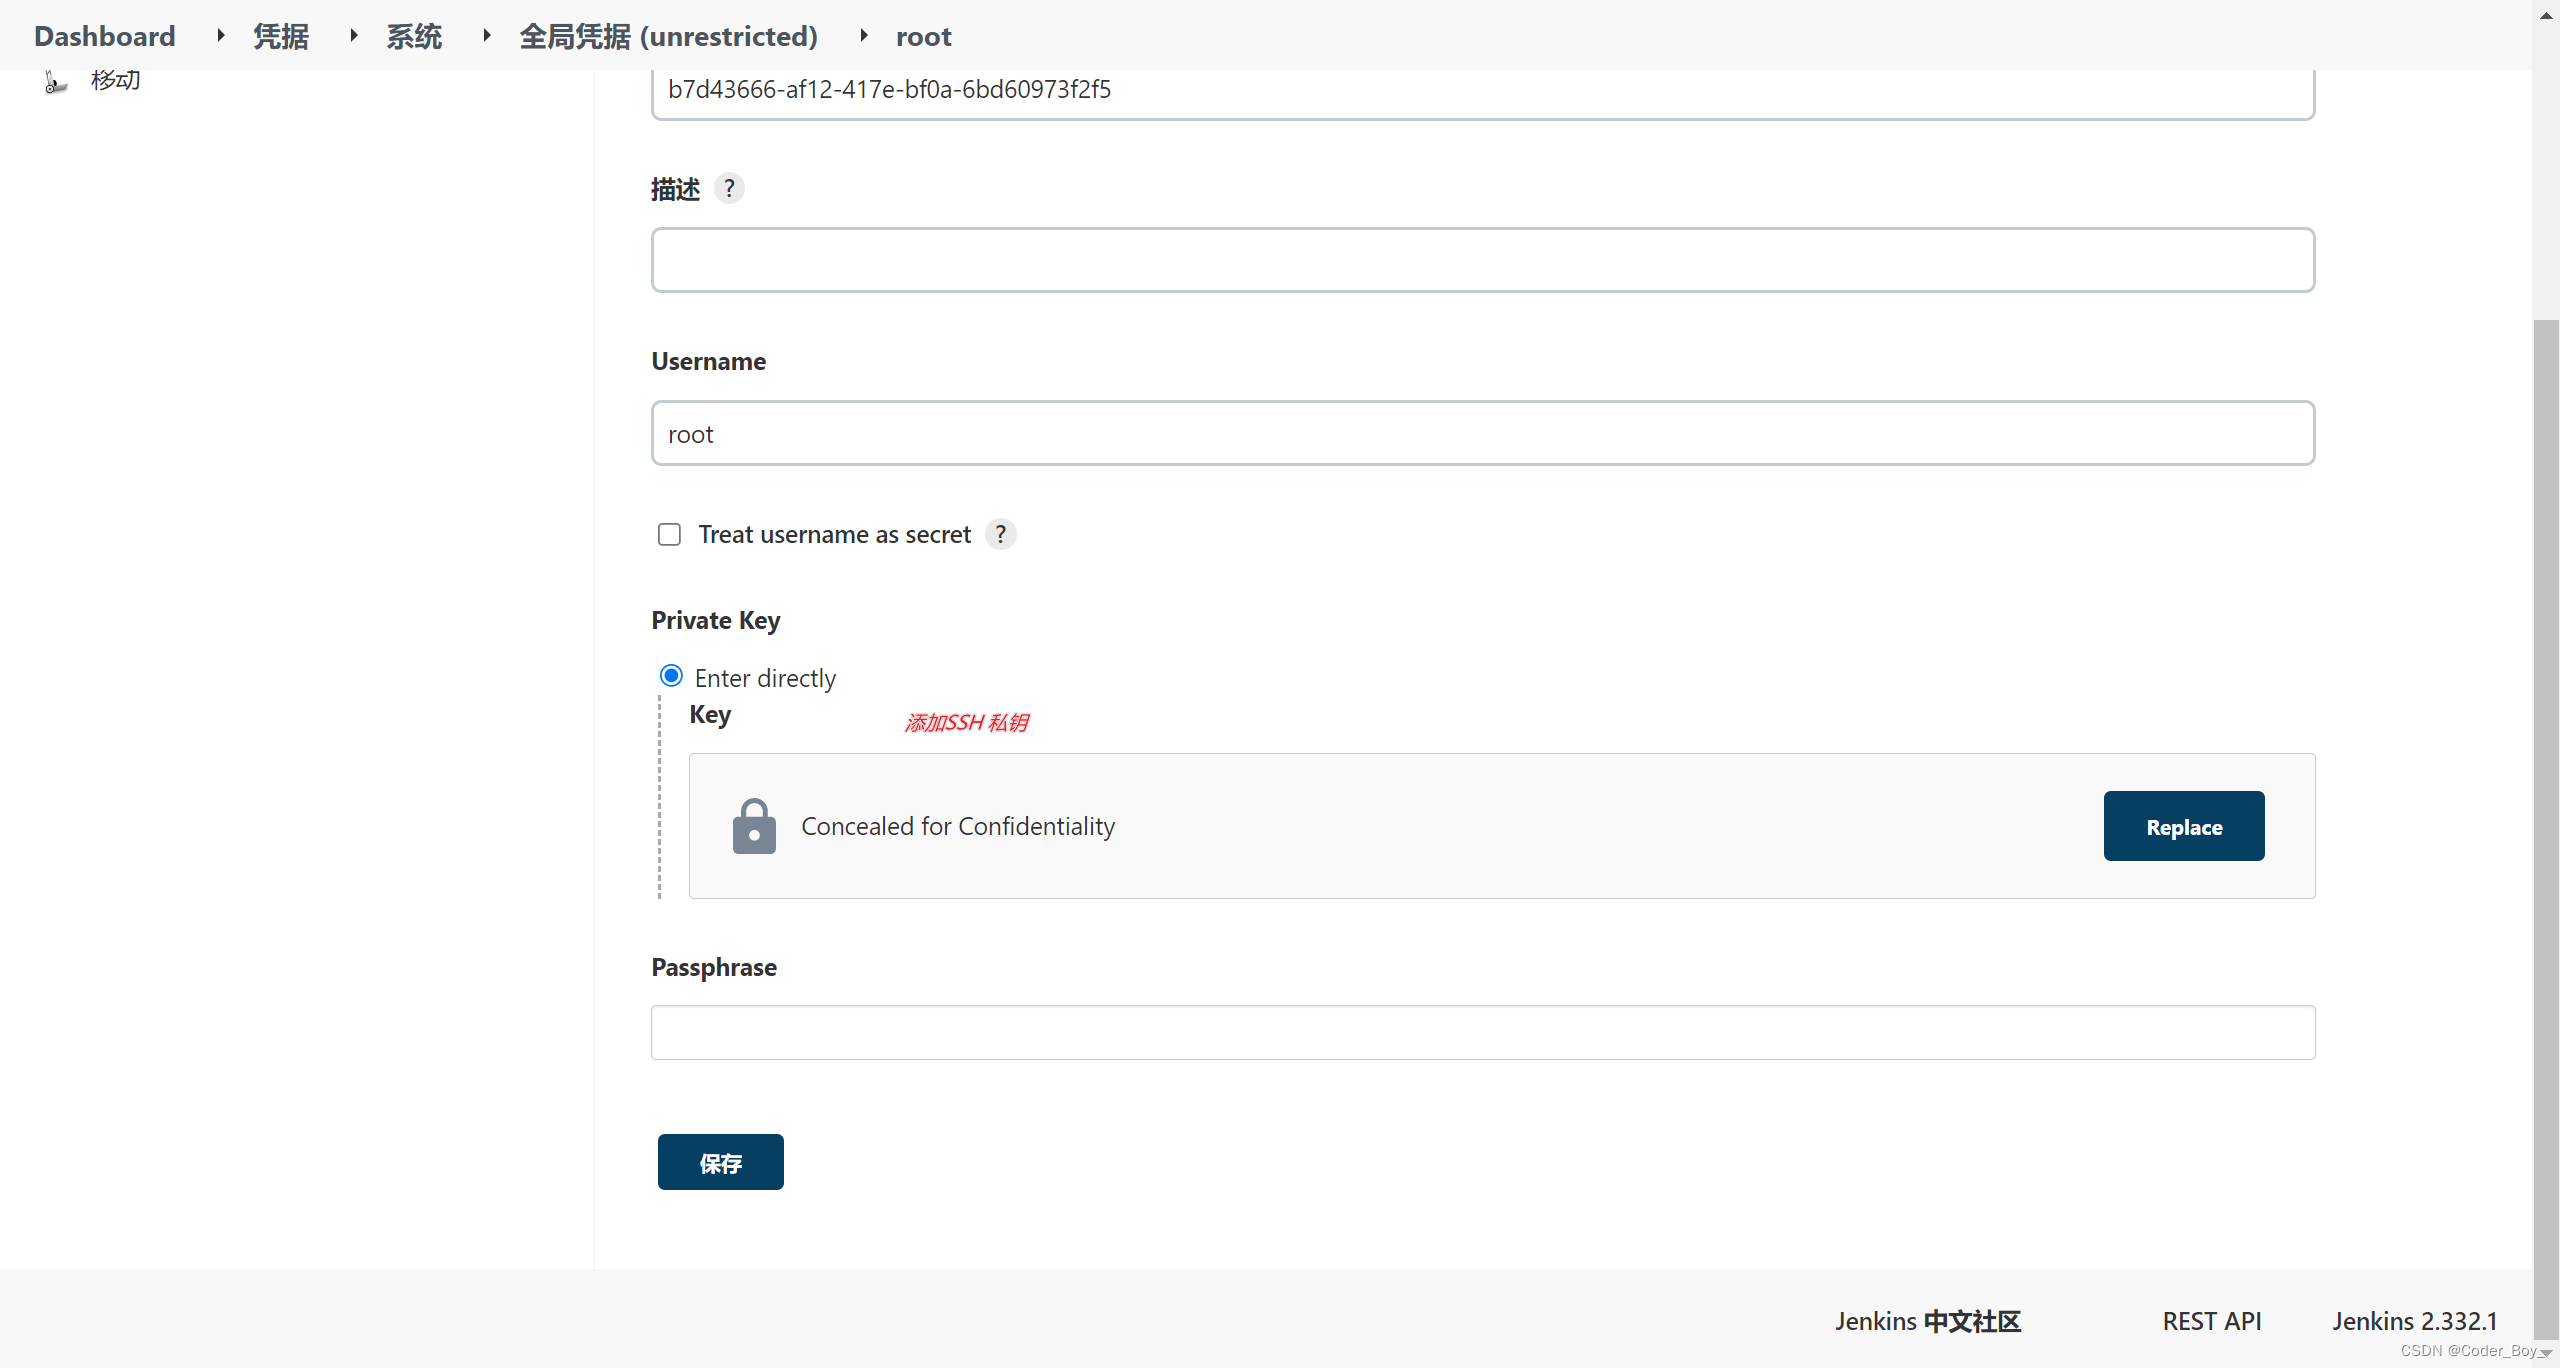Enable Treat username as secret checkbox
Viewport: 2560px width, 1368px height.
(667, 533)
